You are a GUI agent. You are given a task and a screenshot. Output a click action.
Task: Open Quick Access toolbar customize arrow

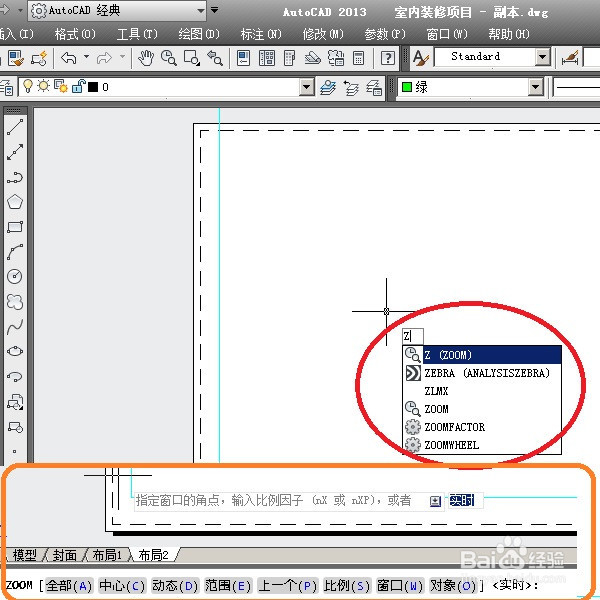click(x=215, y=10)
